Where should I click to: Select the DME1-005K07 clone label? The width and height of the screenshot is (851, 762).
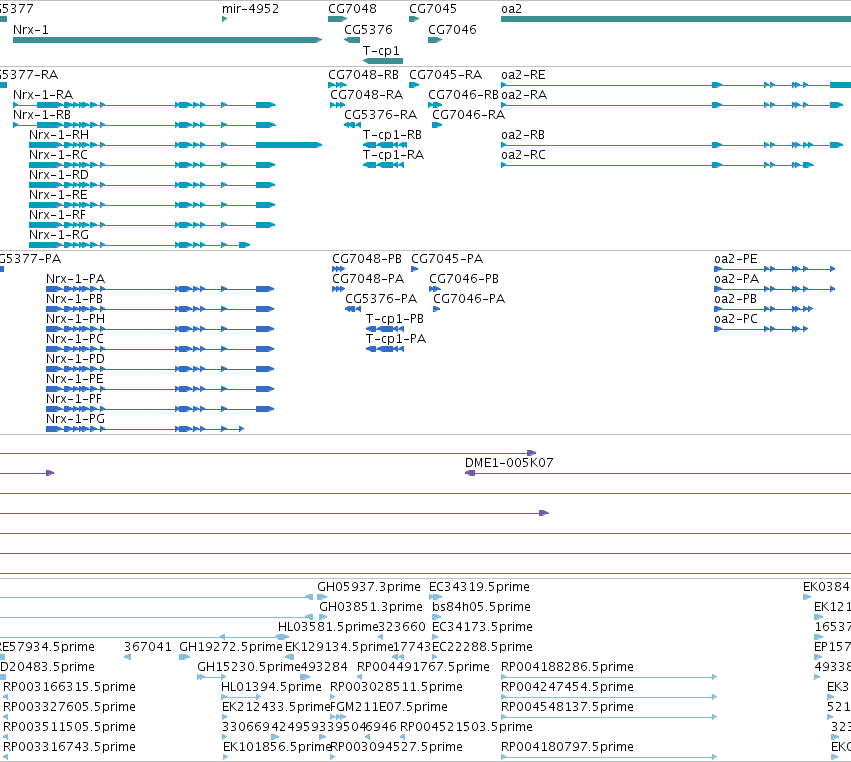509,463
